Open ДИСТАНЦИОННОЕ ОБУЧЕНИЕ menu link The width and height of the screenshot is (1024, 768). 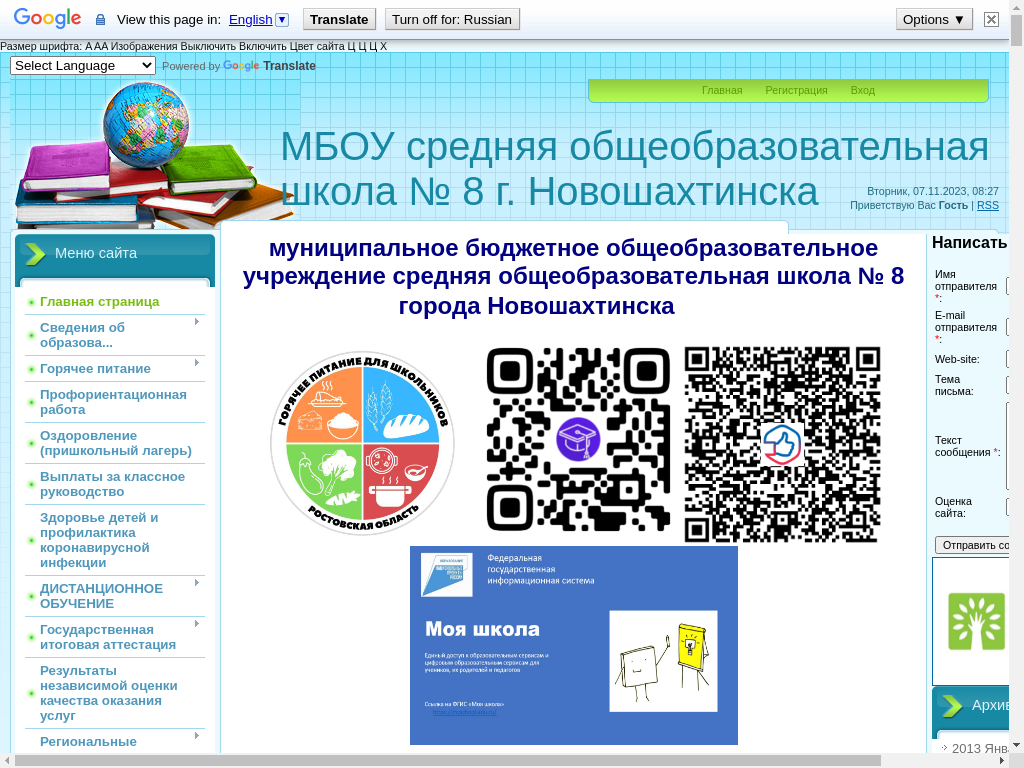[x=101, y=596]
